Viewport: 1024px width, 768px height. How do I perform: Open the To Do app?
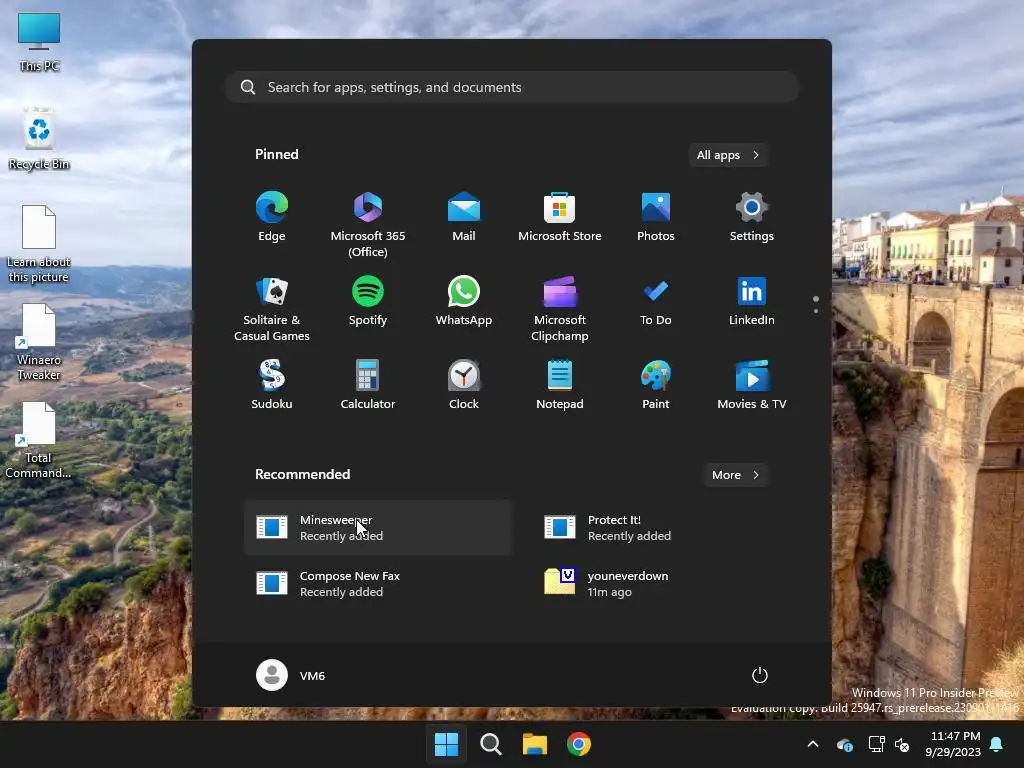(x=656, y=300)
